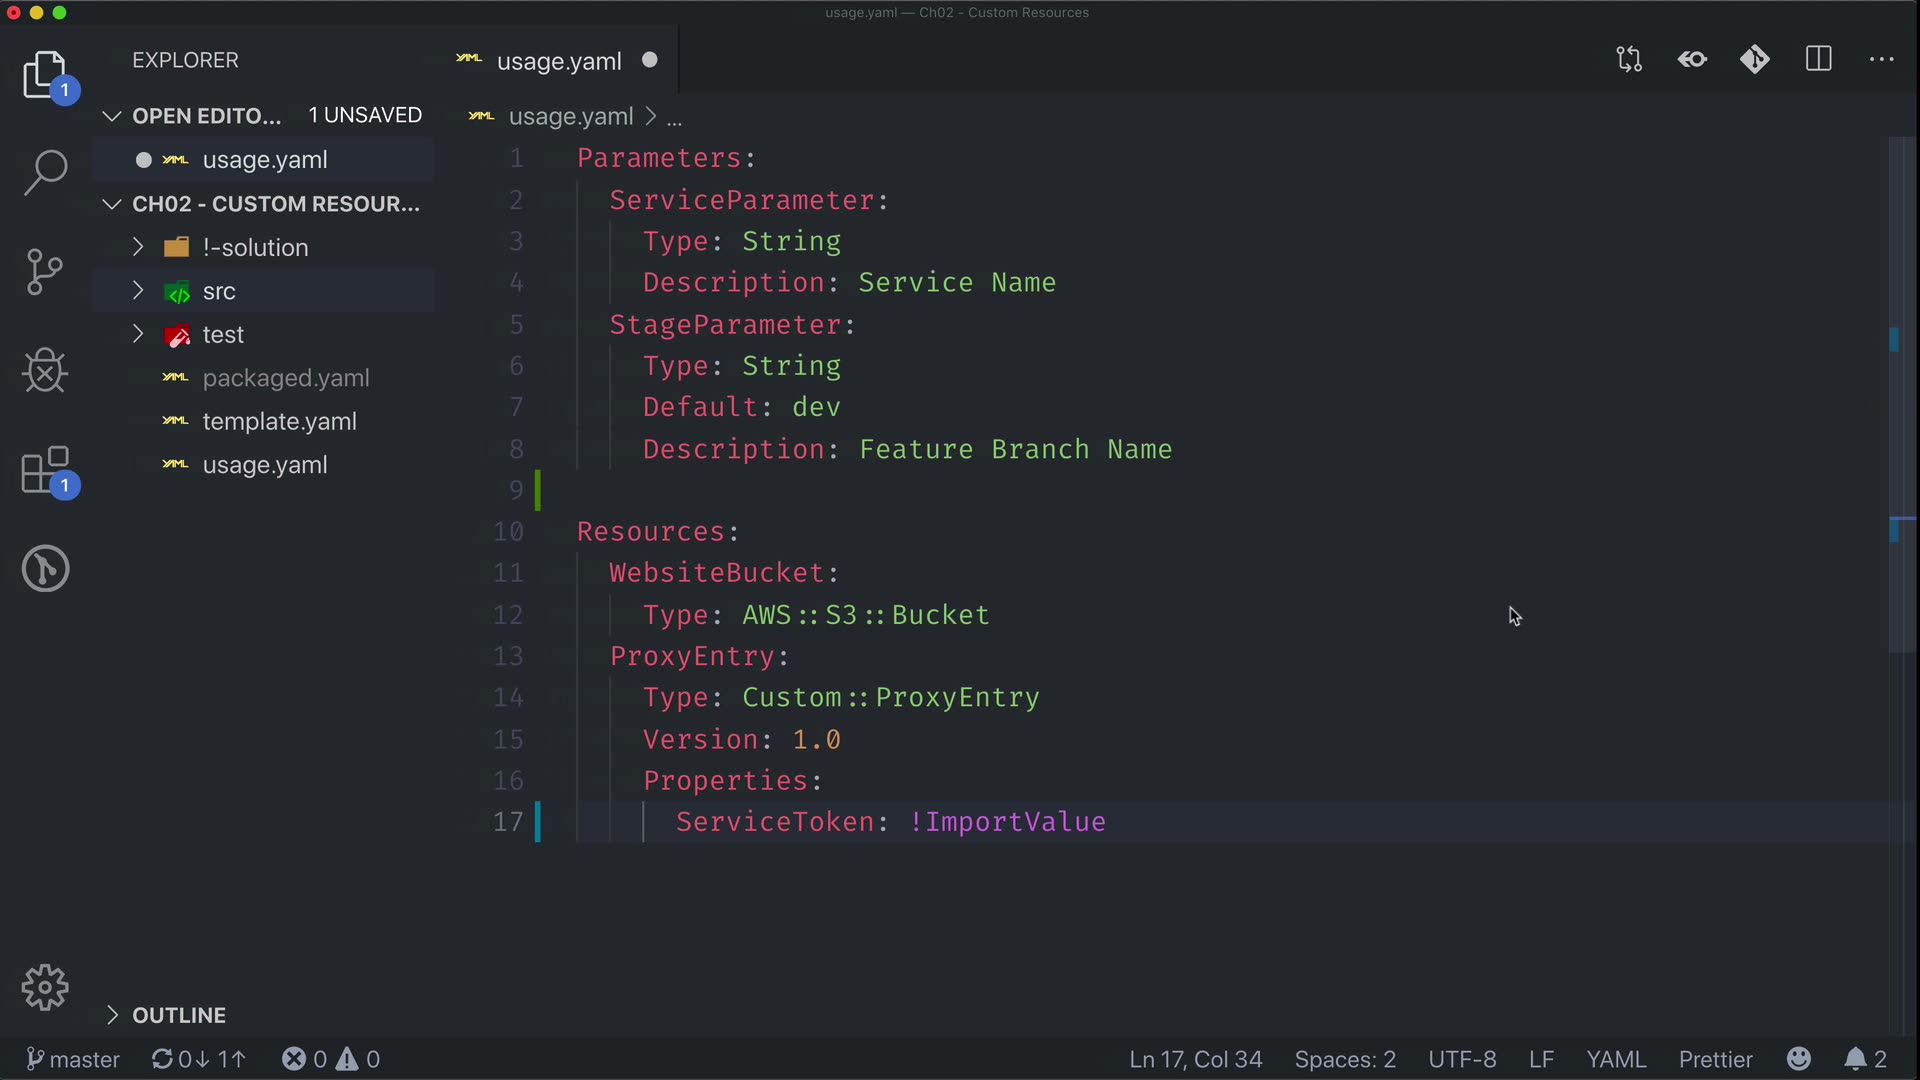Viewport: 1920px width, 1080px height.
Task: Open the Debug view with bug icon
Action: 45,371
